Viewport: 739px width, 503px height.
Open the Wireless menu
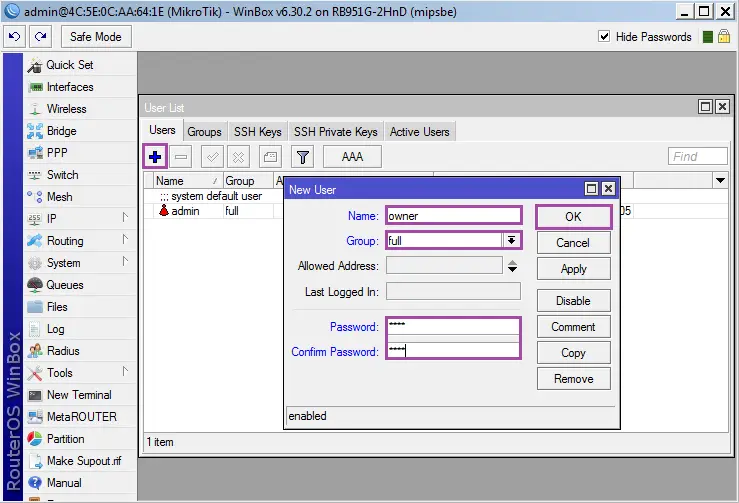tap(80, 109)
